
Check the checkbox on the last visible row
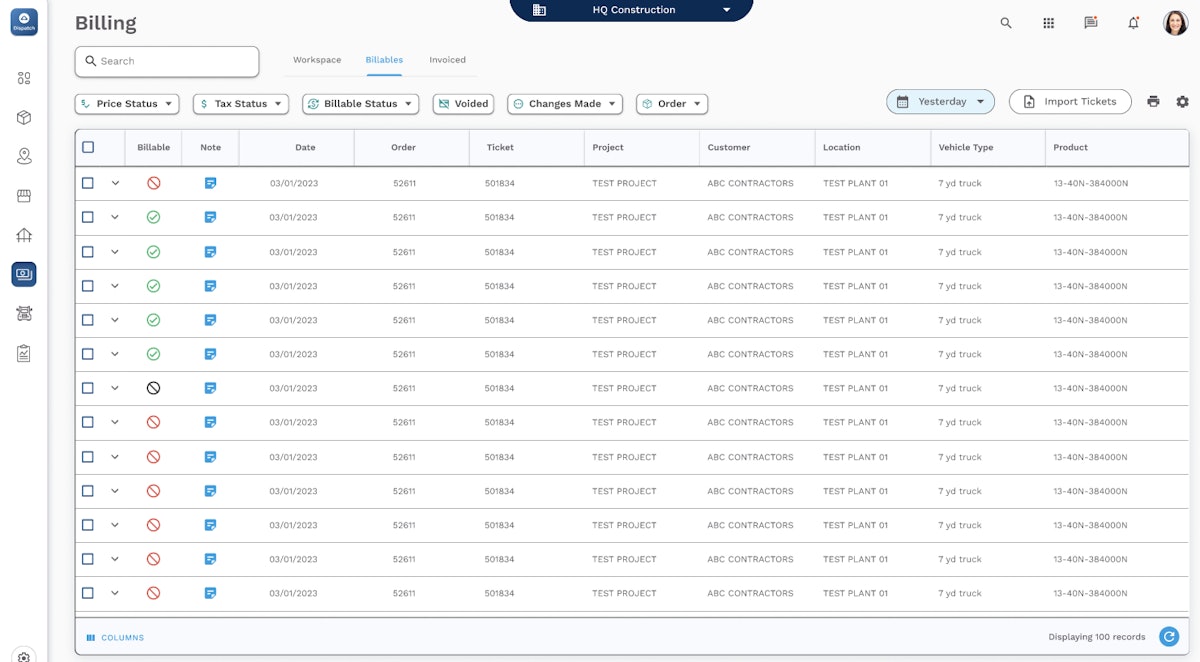pyautogui.click(x=87, y=592)
